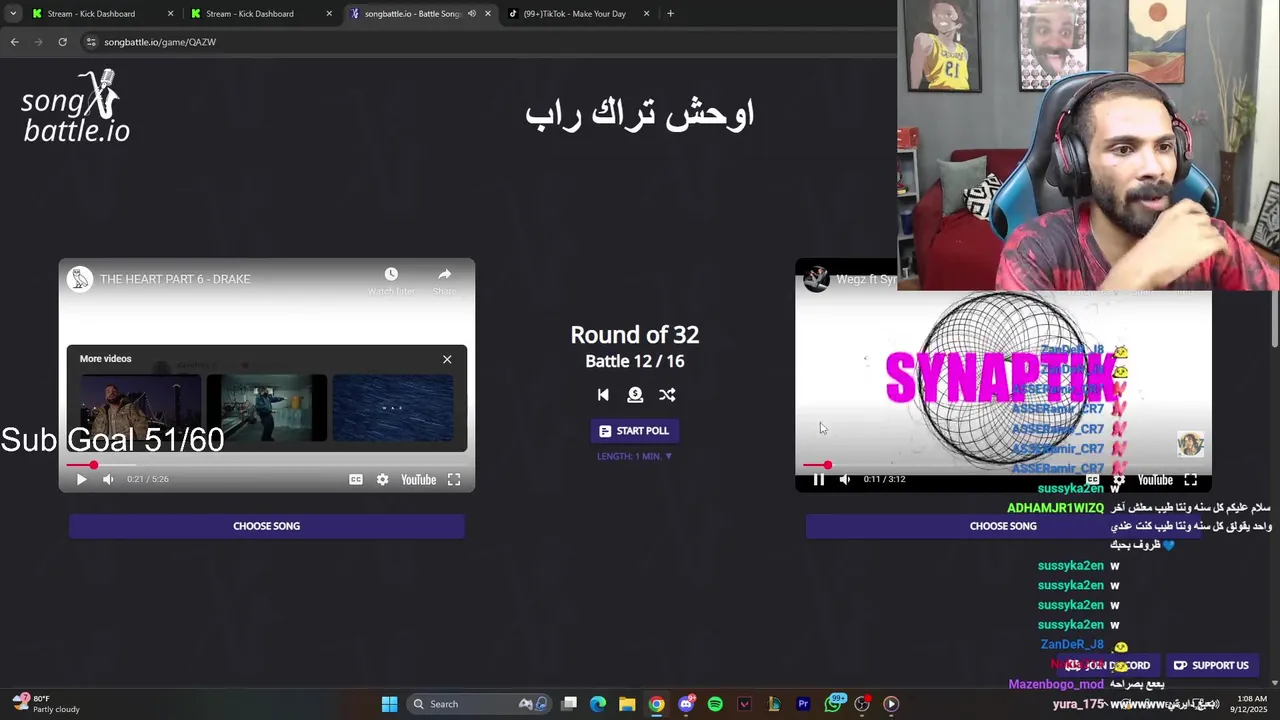The width and height of the screenshot is (1280, 720).
Task: Click the browser forward arrow
Action: (x=39, y=42)
